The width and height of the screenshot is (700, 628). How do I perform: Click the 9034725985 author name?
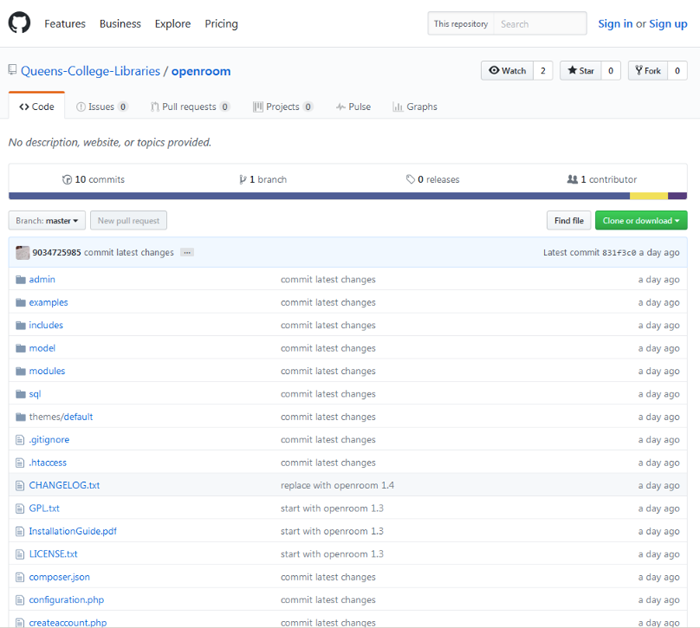pos(57,253)
